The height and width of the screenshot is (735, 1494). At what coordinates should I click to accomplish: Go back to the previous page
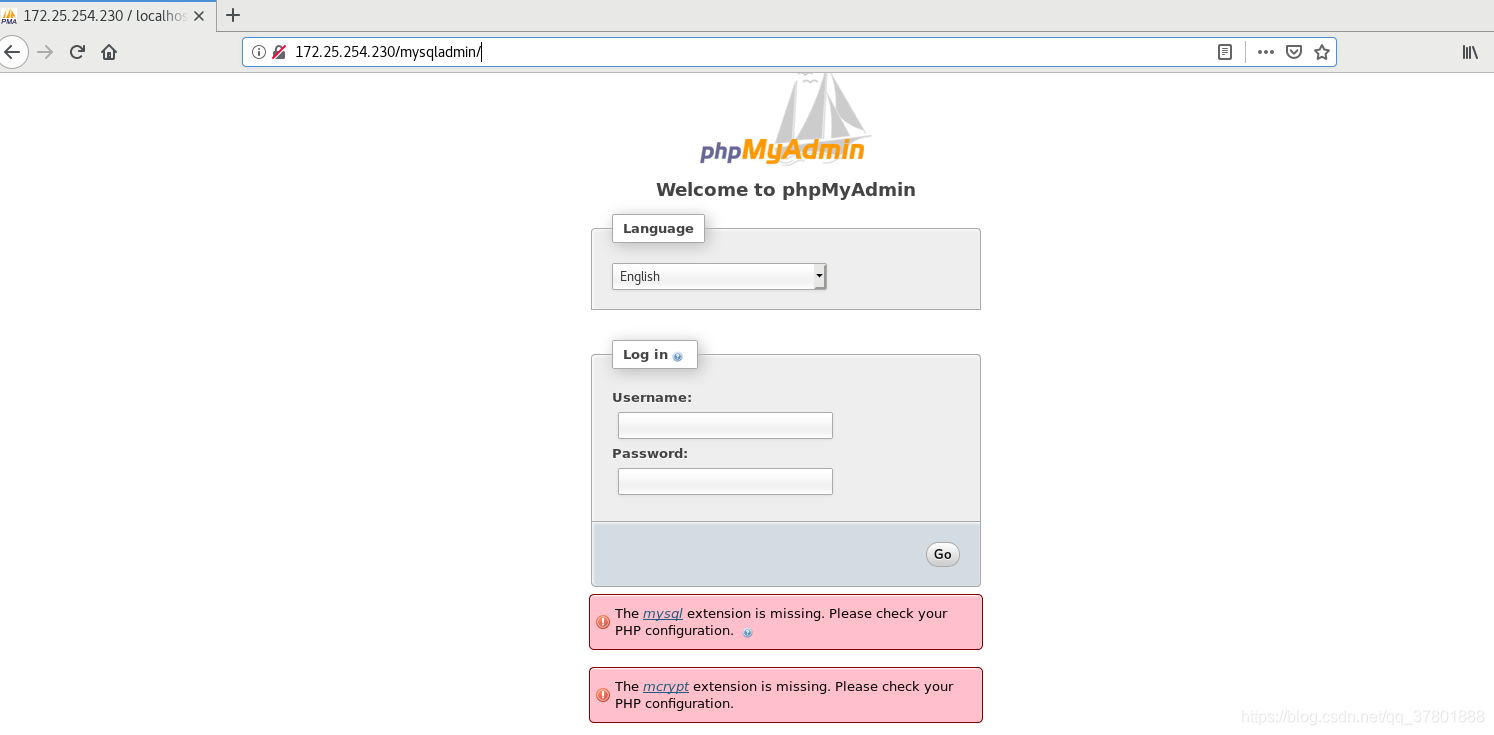[x=12, y=52]
